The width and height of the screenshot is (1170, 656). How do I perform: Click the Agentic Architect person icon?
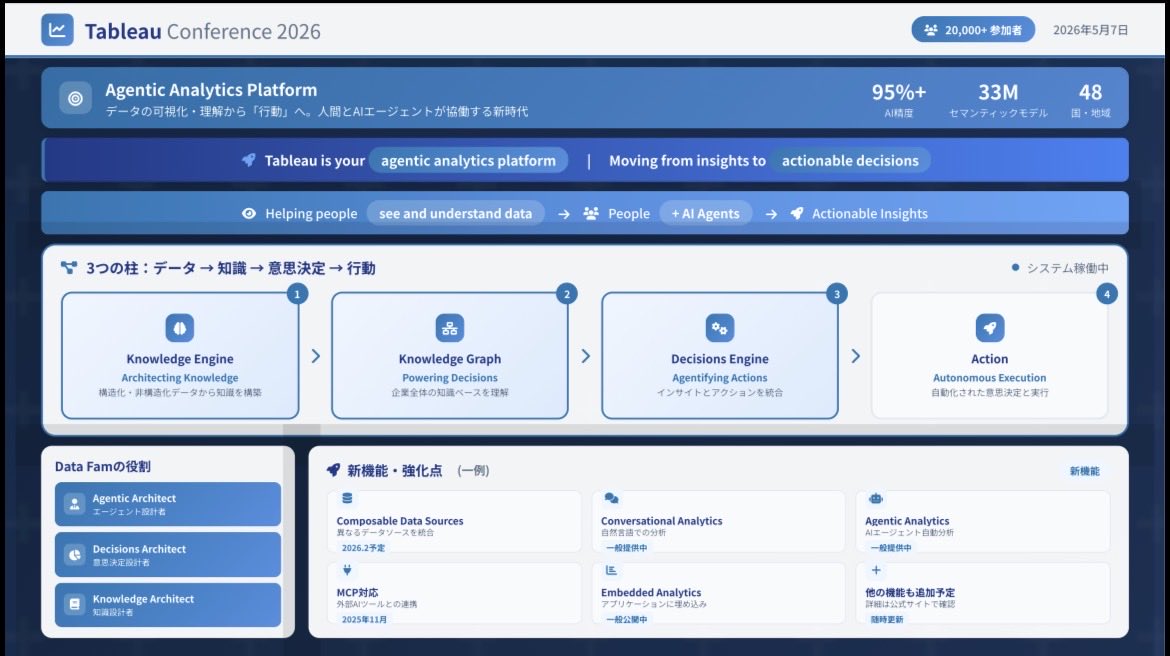coord(75,505)
